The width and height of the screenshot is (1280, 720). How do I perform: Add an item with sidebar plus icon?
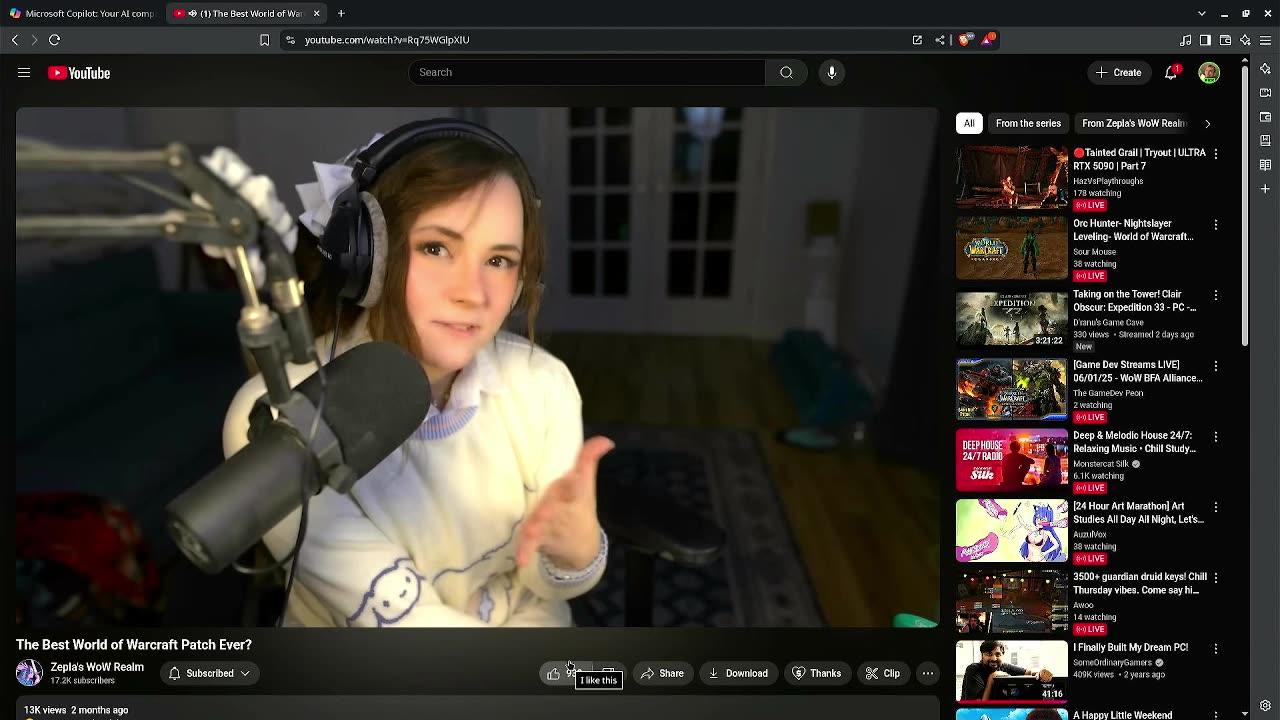(x=1265, y=189)
